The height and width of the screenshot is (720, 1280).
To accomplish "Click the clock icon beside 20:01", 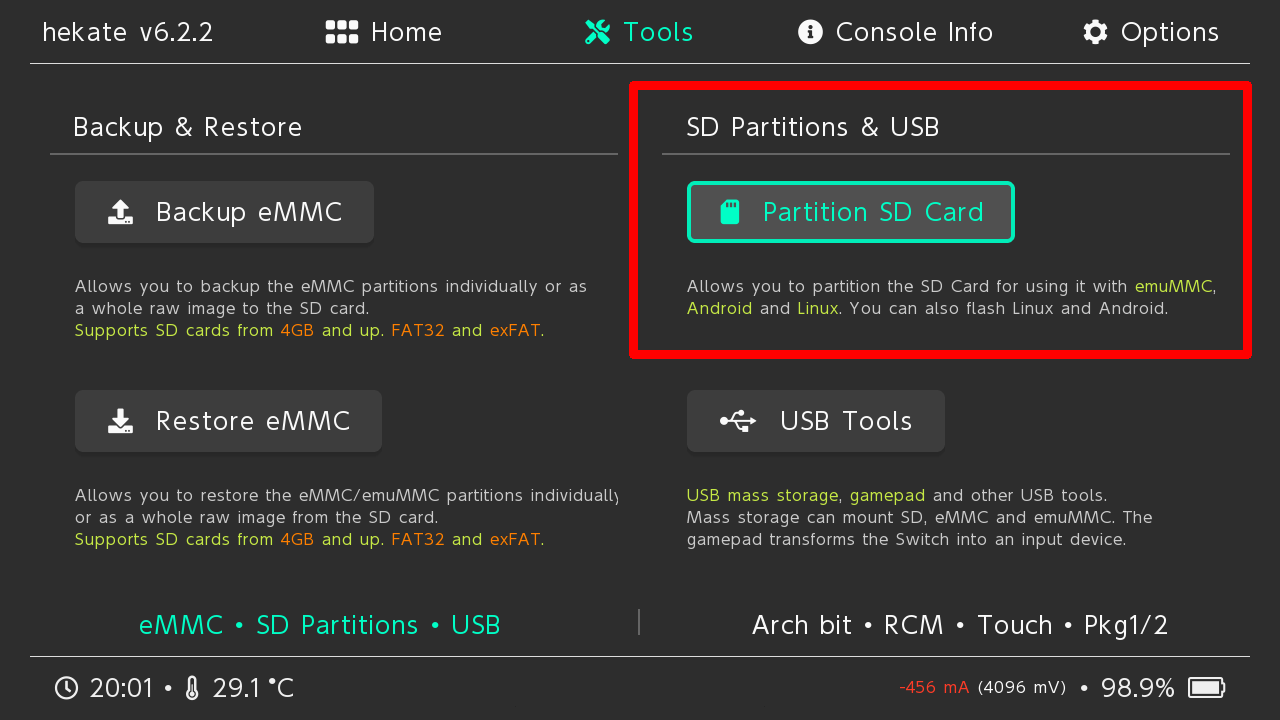I will [66, 688].
